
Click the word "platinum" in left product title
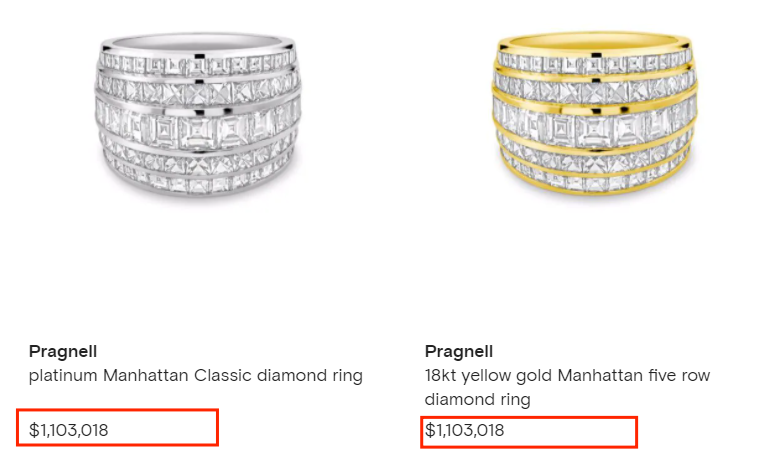click(62, 376)
